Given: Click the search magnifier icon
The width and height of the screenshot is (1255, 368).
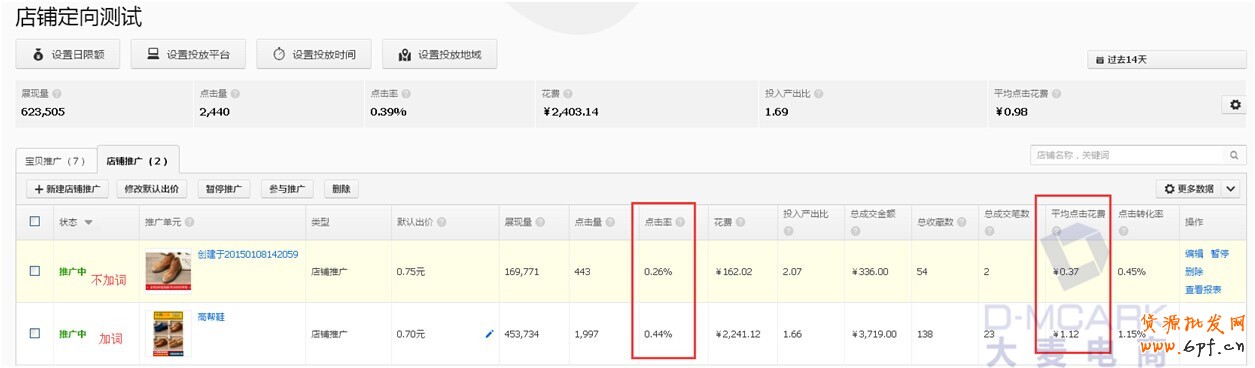Looking at the screenshot, I should point(1235,155).
